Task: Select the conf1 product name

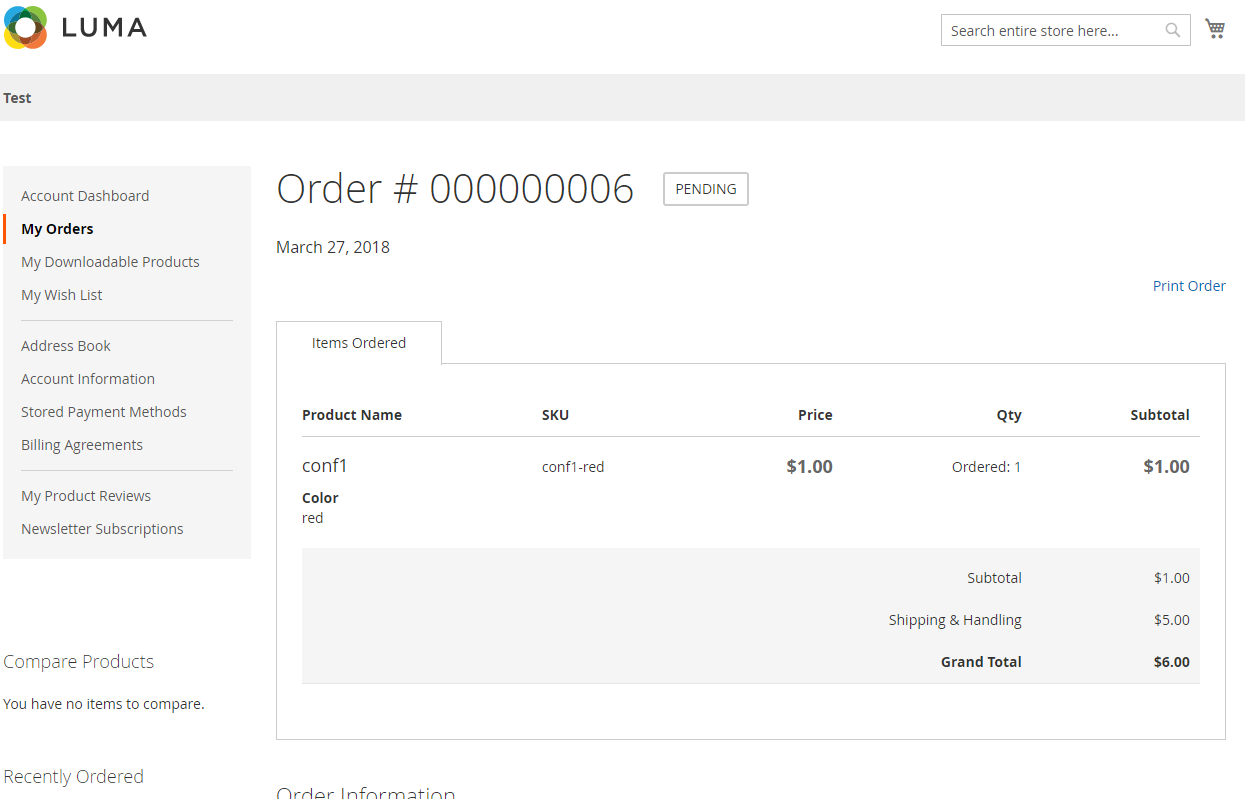Action: pos(324,465)
